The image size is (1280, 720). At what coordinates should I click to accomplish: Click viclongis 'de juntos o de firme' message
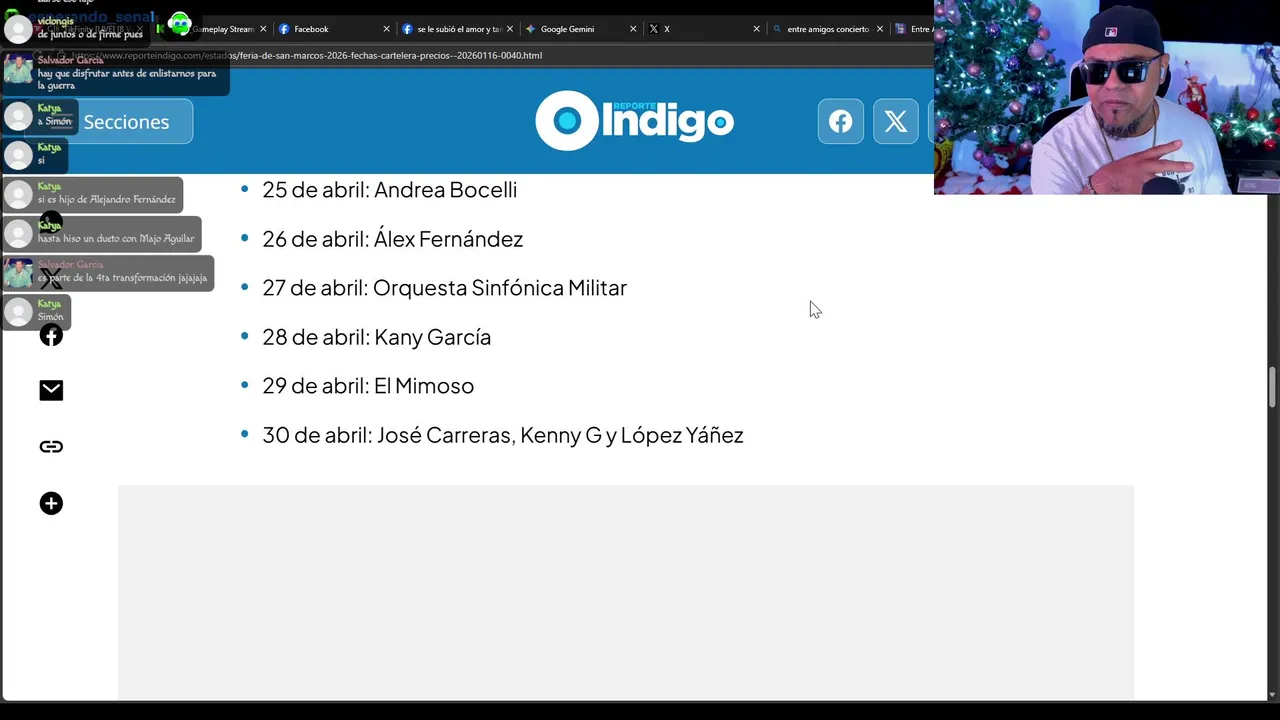76,29
